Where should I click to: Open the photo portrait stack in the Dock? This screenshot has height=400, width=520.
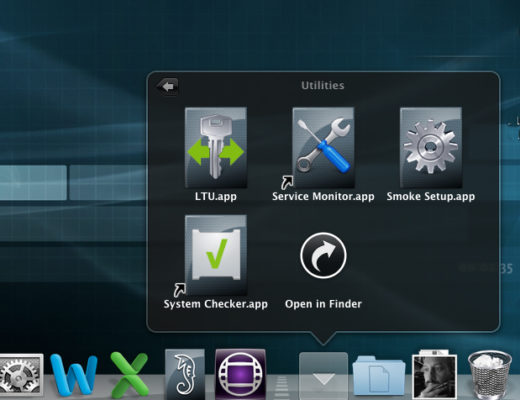(435, 374)
